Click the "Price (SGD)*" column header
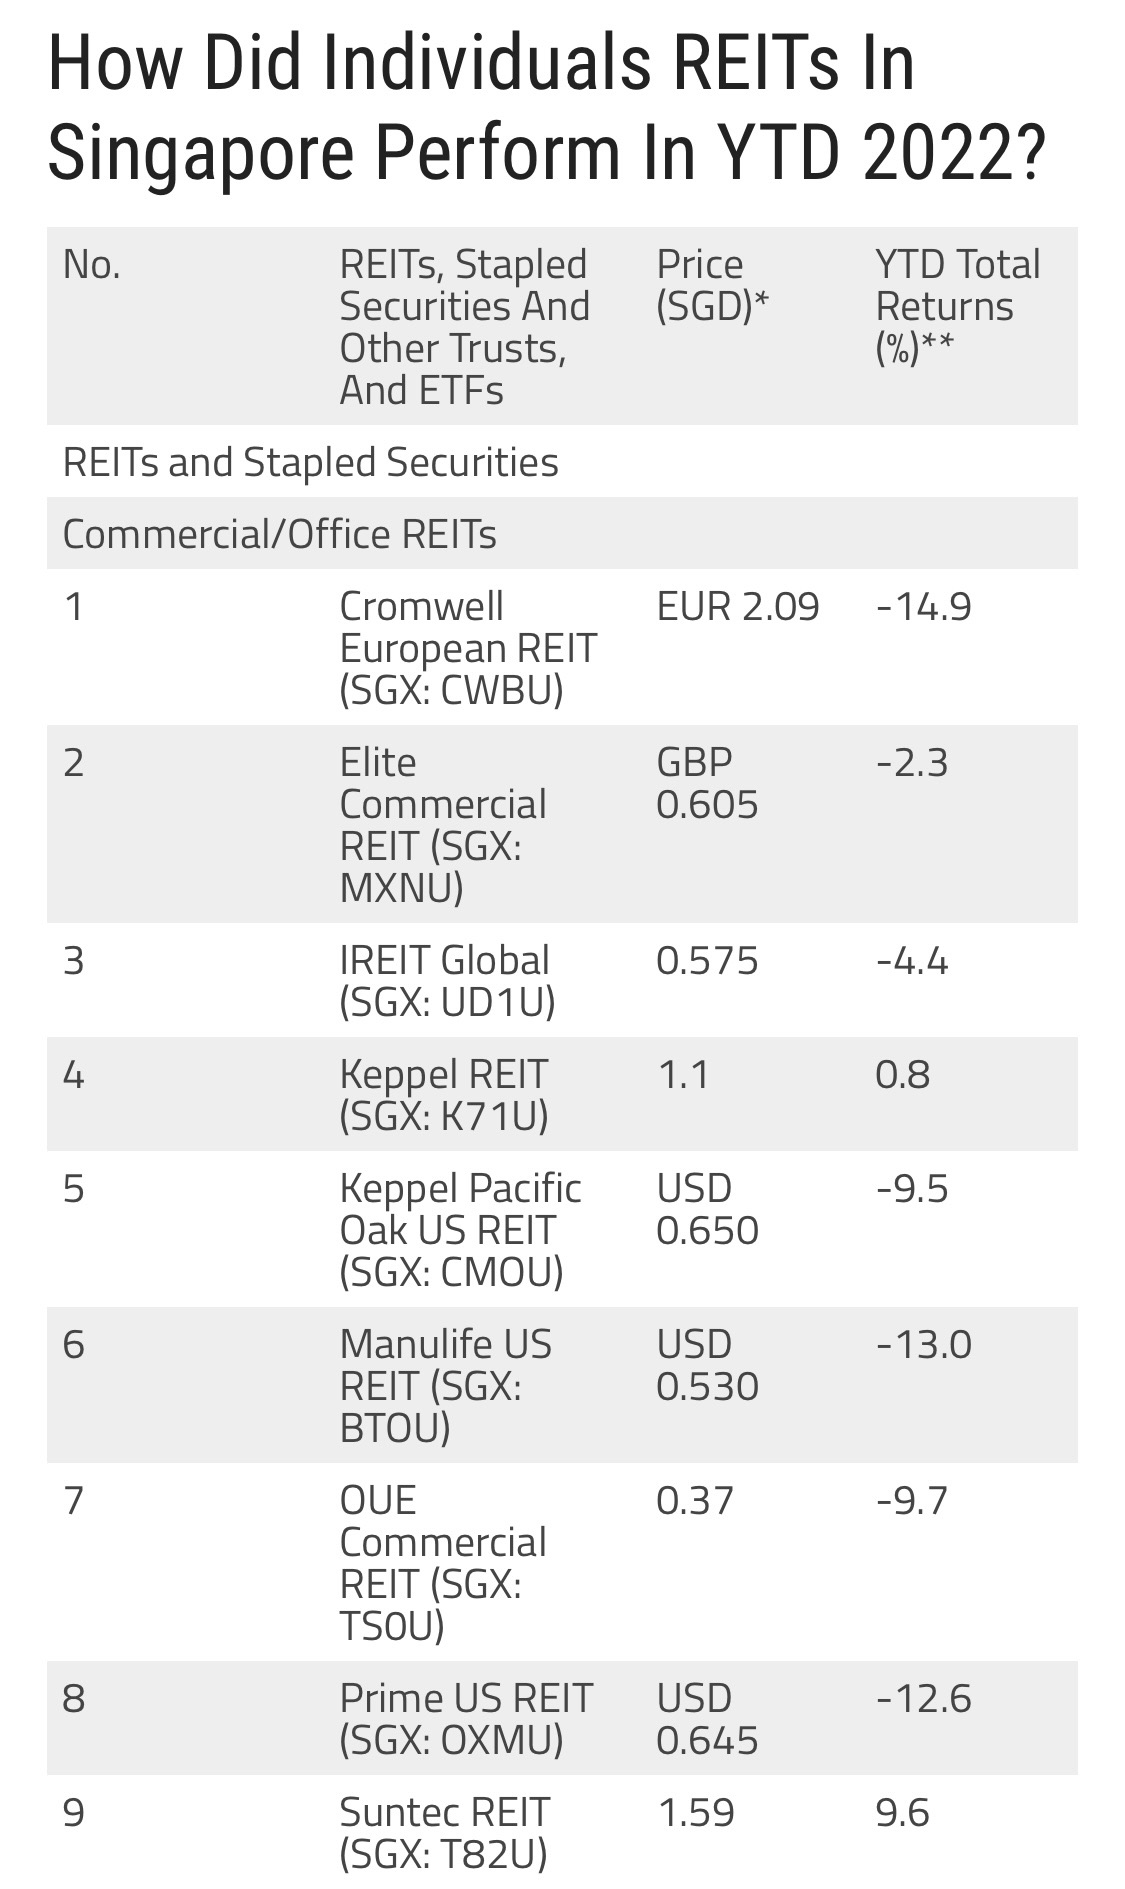The image size is (1125, 1889). tap(711, 285)
